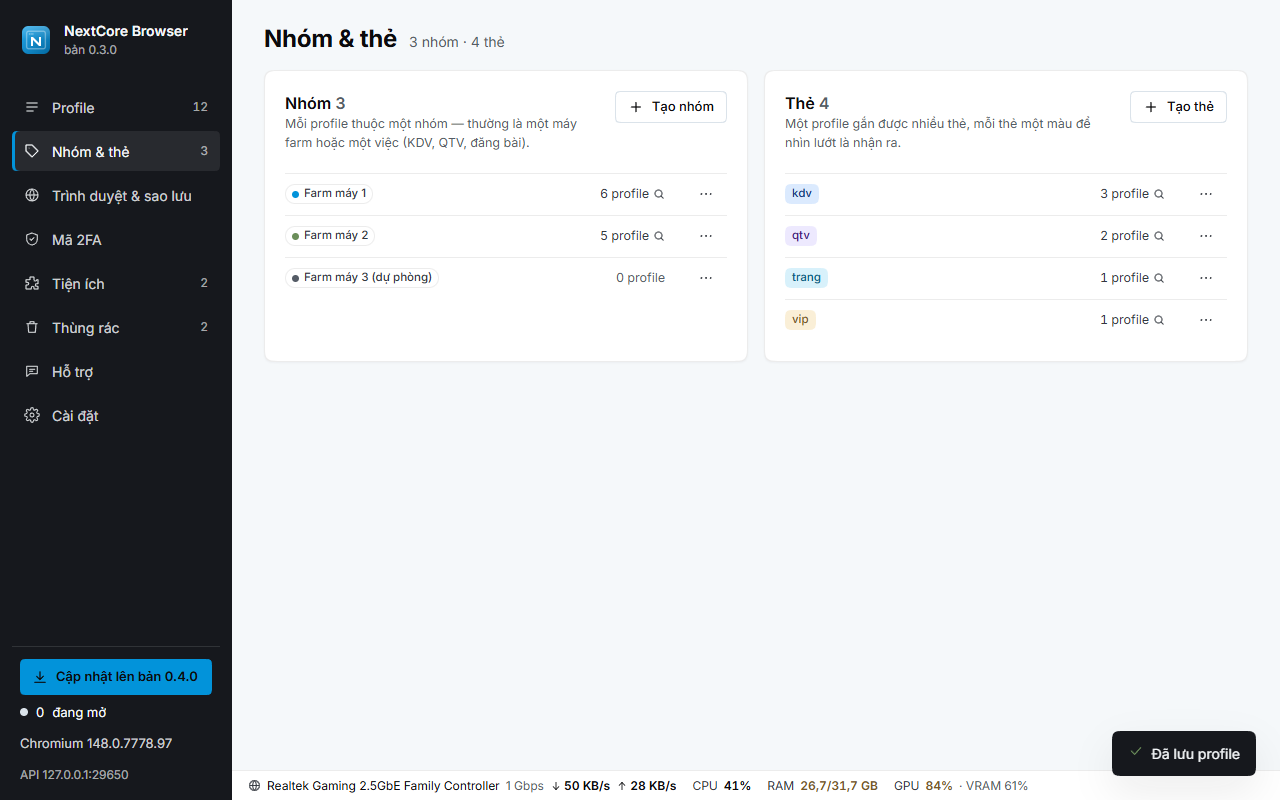Screen dimensions: 1280x800
Task: Click the Chromium 148.0.7778.97 version text
Action: coord(96,744)
